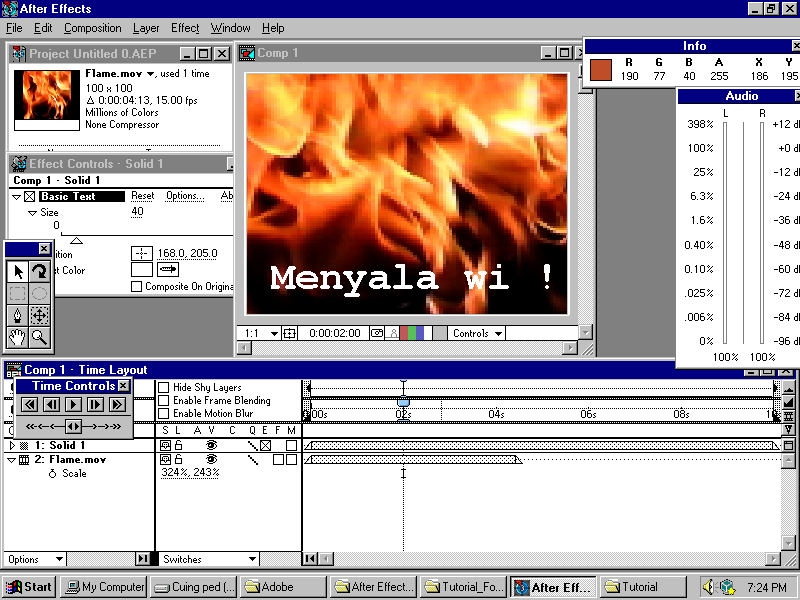Select the Rotation tool
Viewport: 800px width, 600px height.
39,271
